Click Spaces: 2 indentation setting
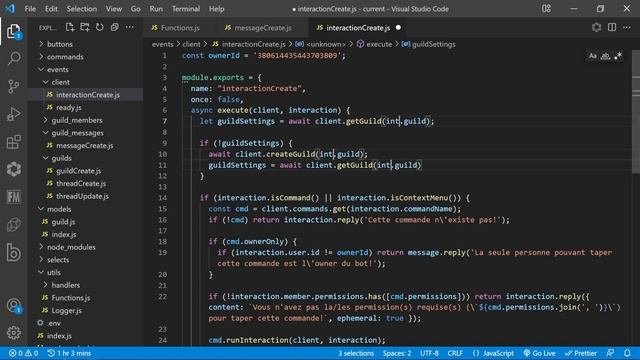 397,353
